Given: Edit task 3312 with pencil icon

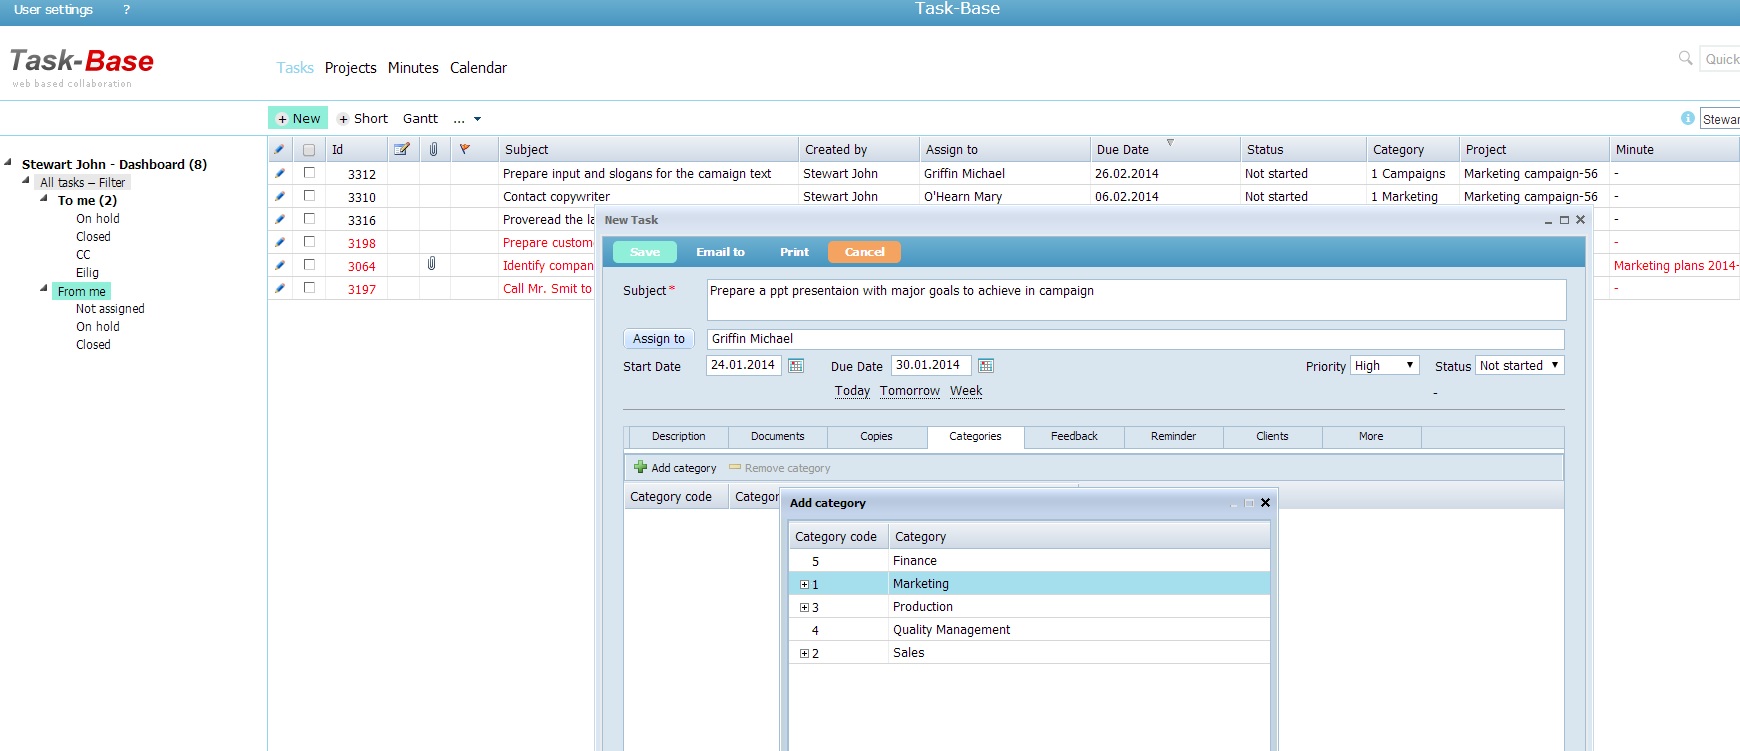Looking at the screenshot, I should click(x=280, y=174).
